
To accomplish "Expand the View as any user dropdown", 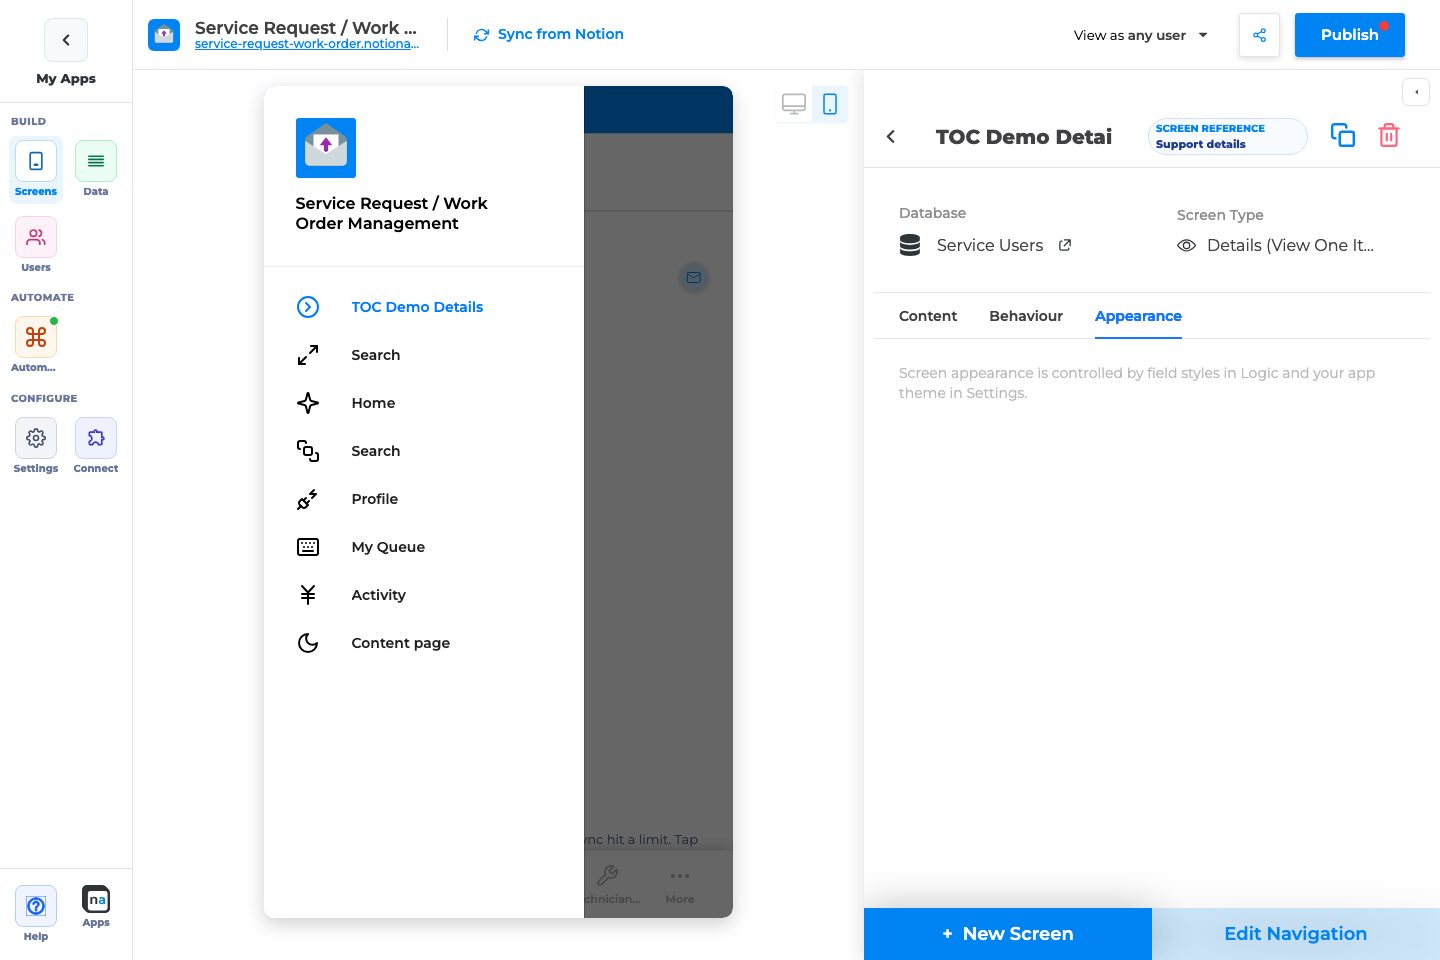I will (x=1141, y=35).
